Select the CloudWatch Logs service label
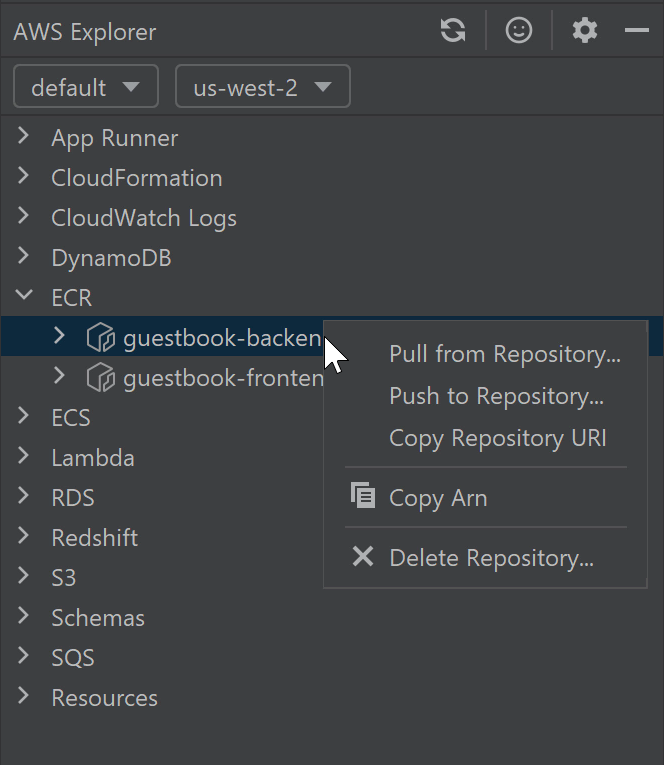 coord(144,218)
